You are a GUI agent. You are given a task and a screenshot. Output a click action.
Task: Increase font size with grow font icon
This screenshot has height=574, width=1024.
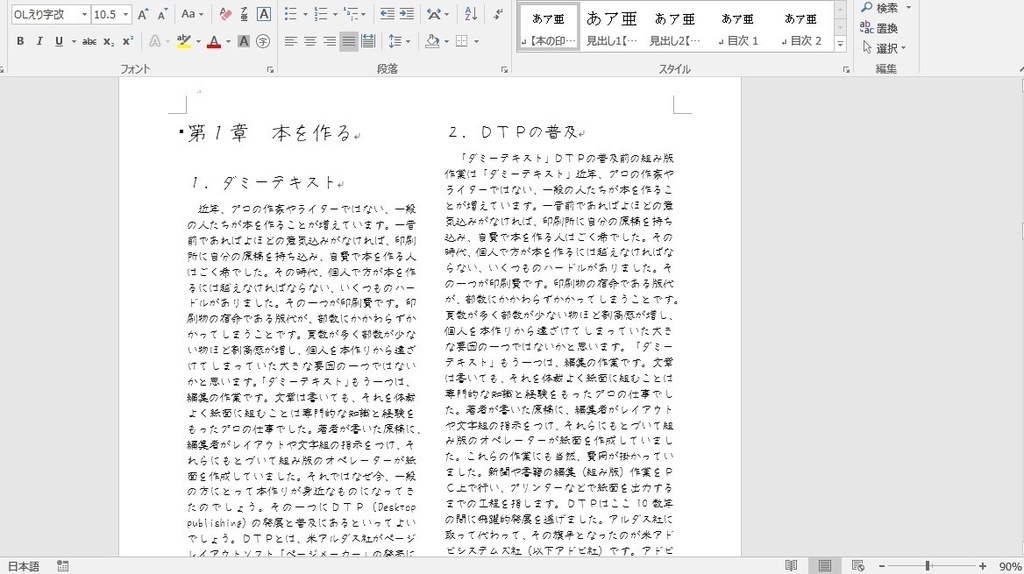tap(143, 14)
